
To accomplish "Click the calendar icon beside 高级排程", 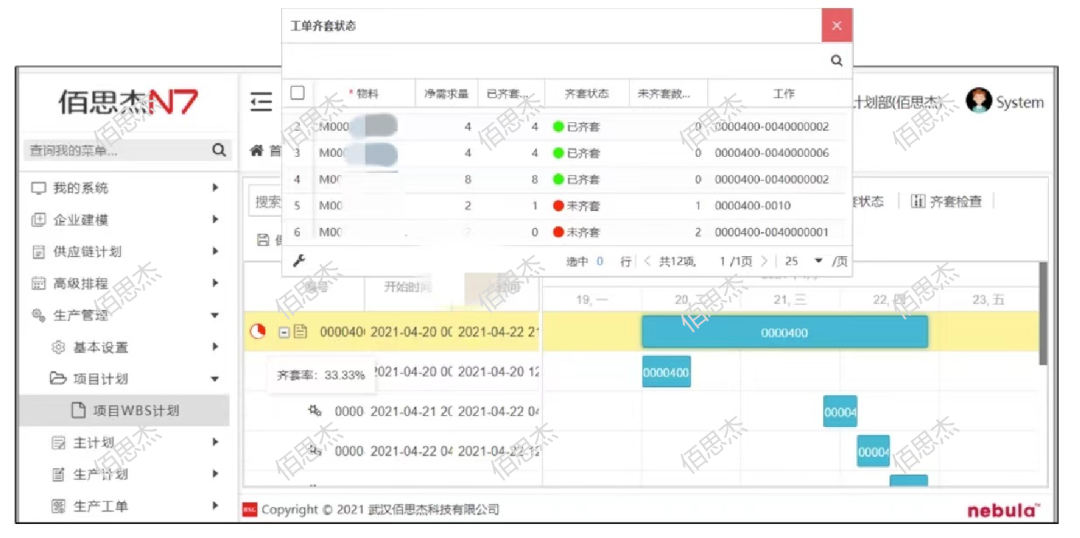I will pos(39,283).
